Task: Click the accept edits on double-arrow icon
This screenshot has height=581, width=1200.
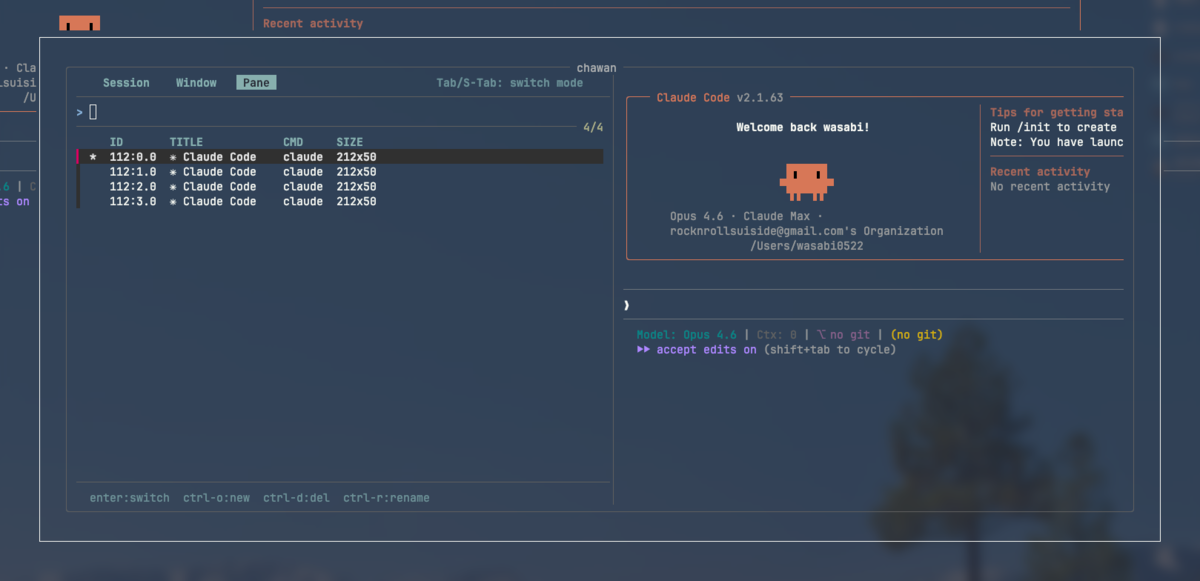Action: click(643, 350)
